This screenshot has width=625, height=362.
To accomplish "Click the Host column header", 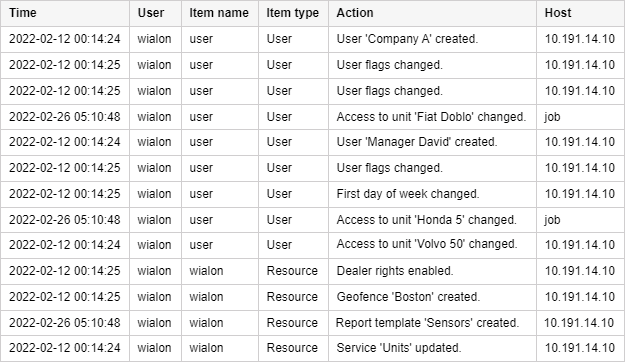I will pos(580,13).
